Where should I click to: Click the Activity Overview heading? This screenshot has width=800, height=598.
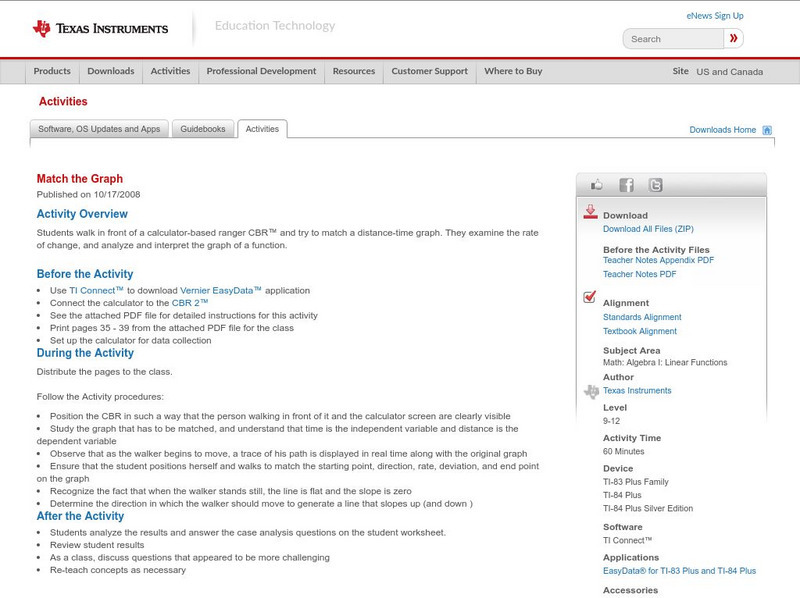pos(82,214)
